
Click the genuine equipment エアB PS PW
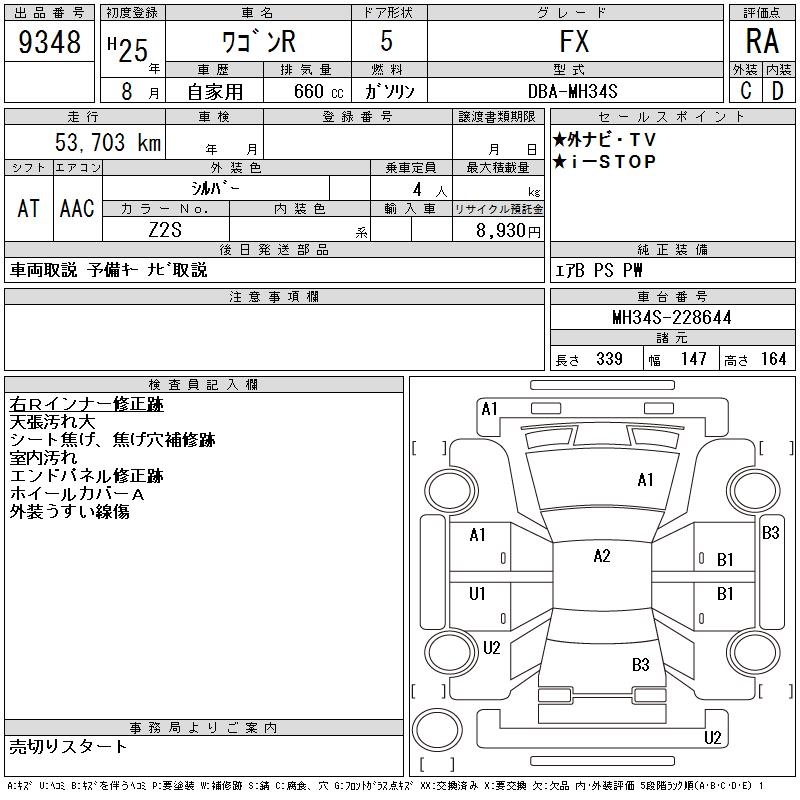click(x=598, y=270)
